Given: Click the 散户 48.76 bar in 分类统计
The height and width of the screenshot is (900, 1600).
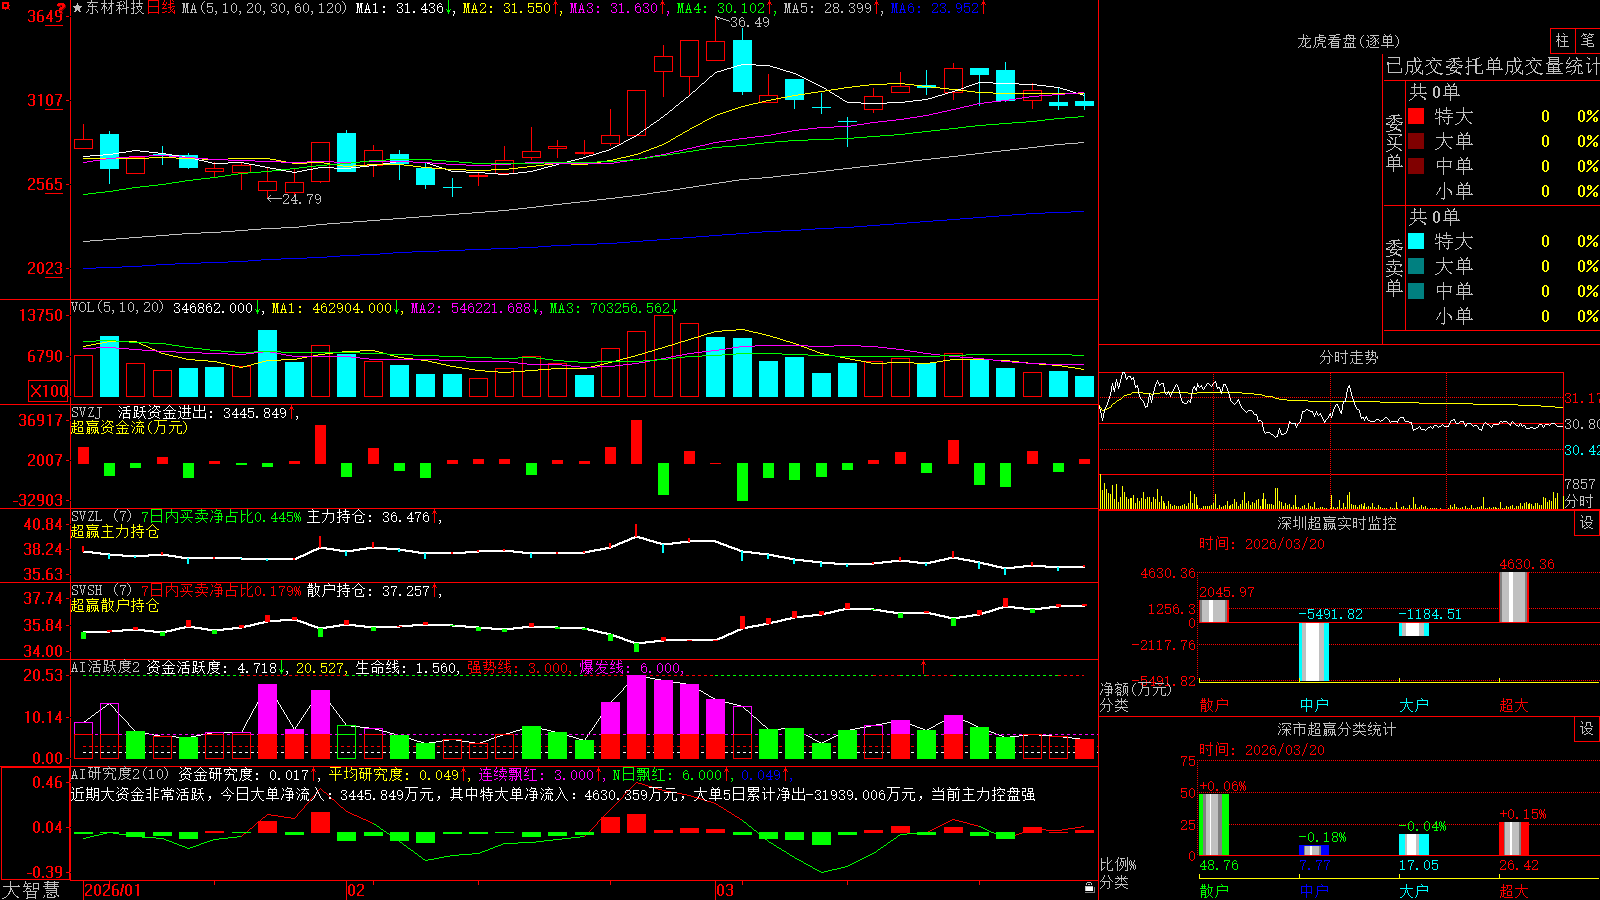Looking at the screenshot, I should tap(1214, 825).
